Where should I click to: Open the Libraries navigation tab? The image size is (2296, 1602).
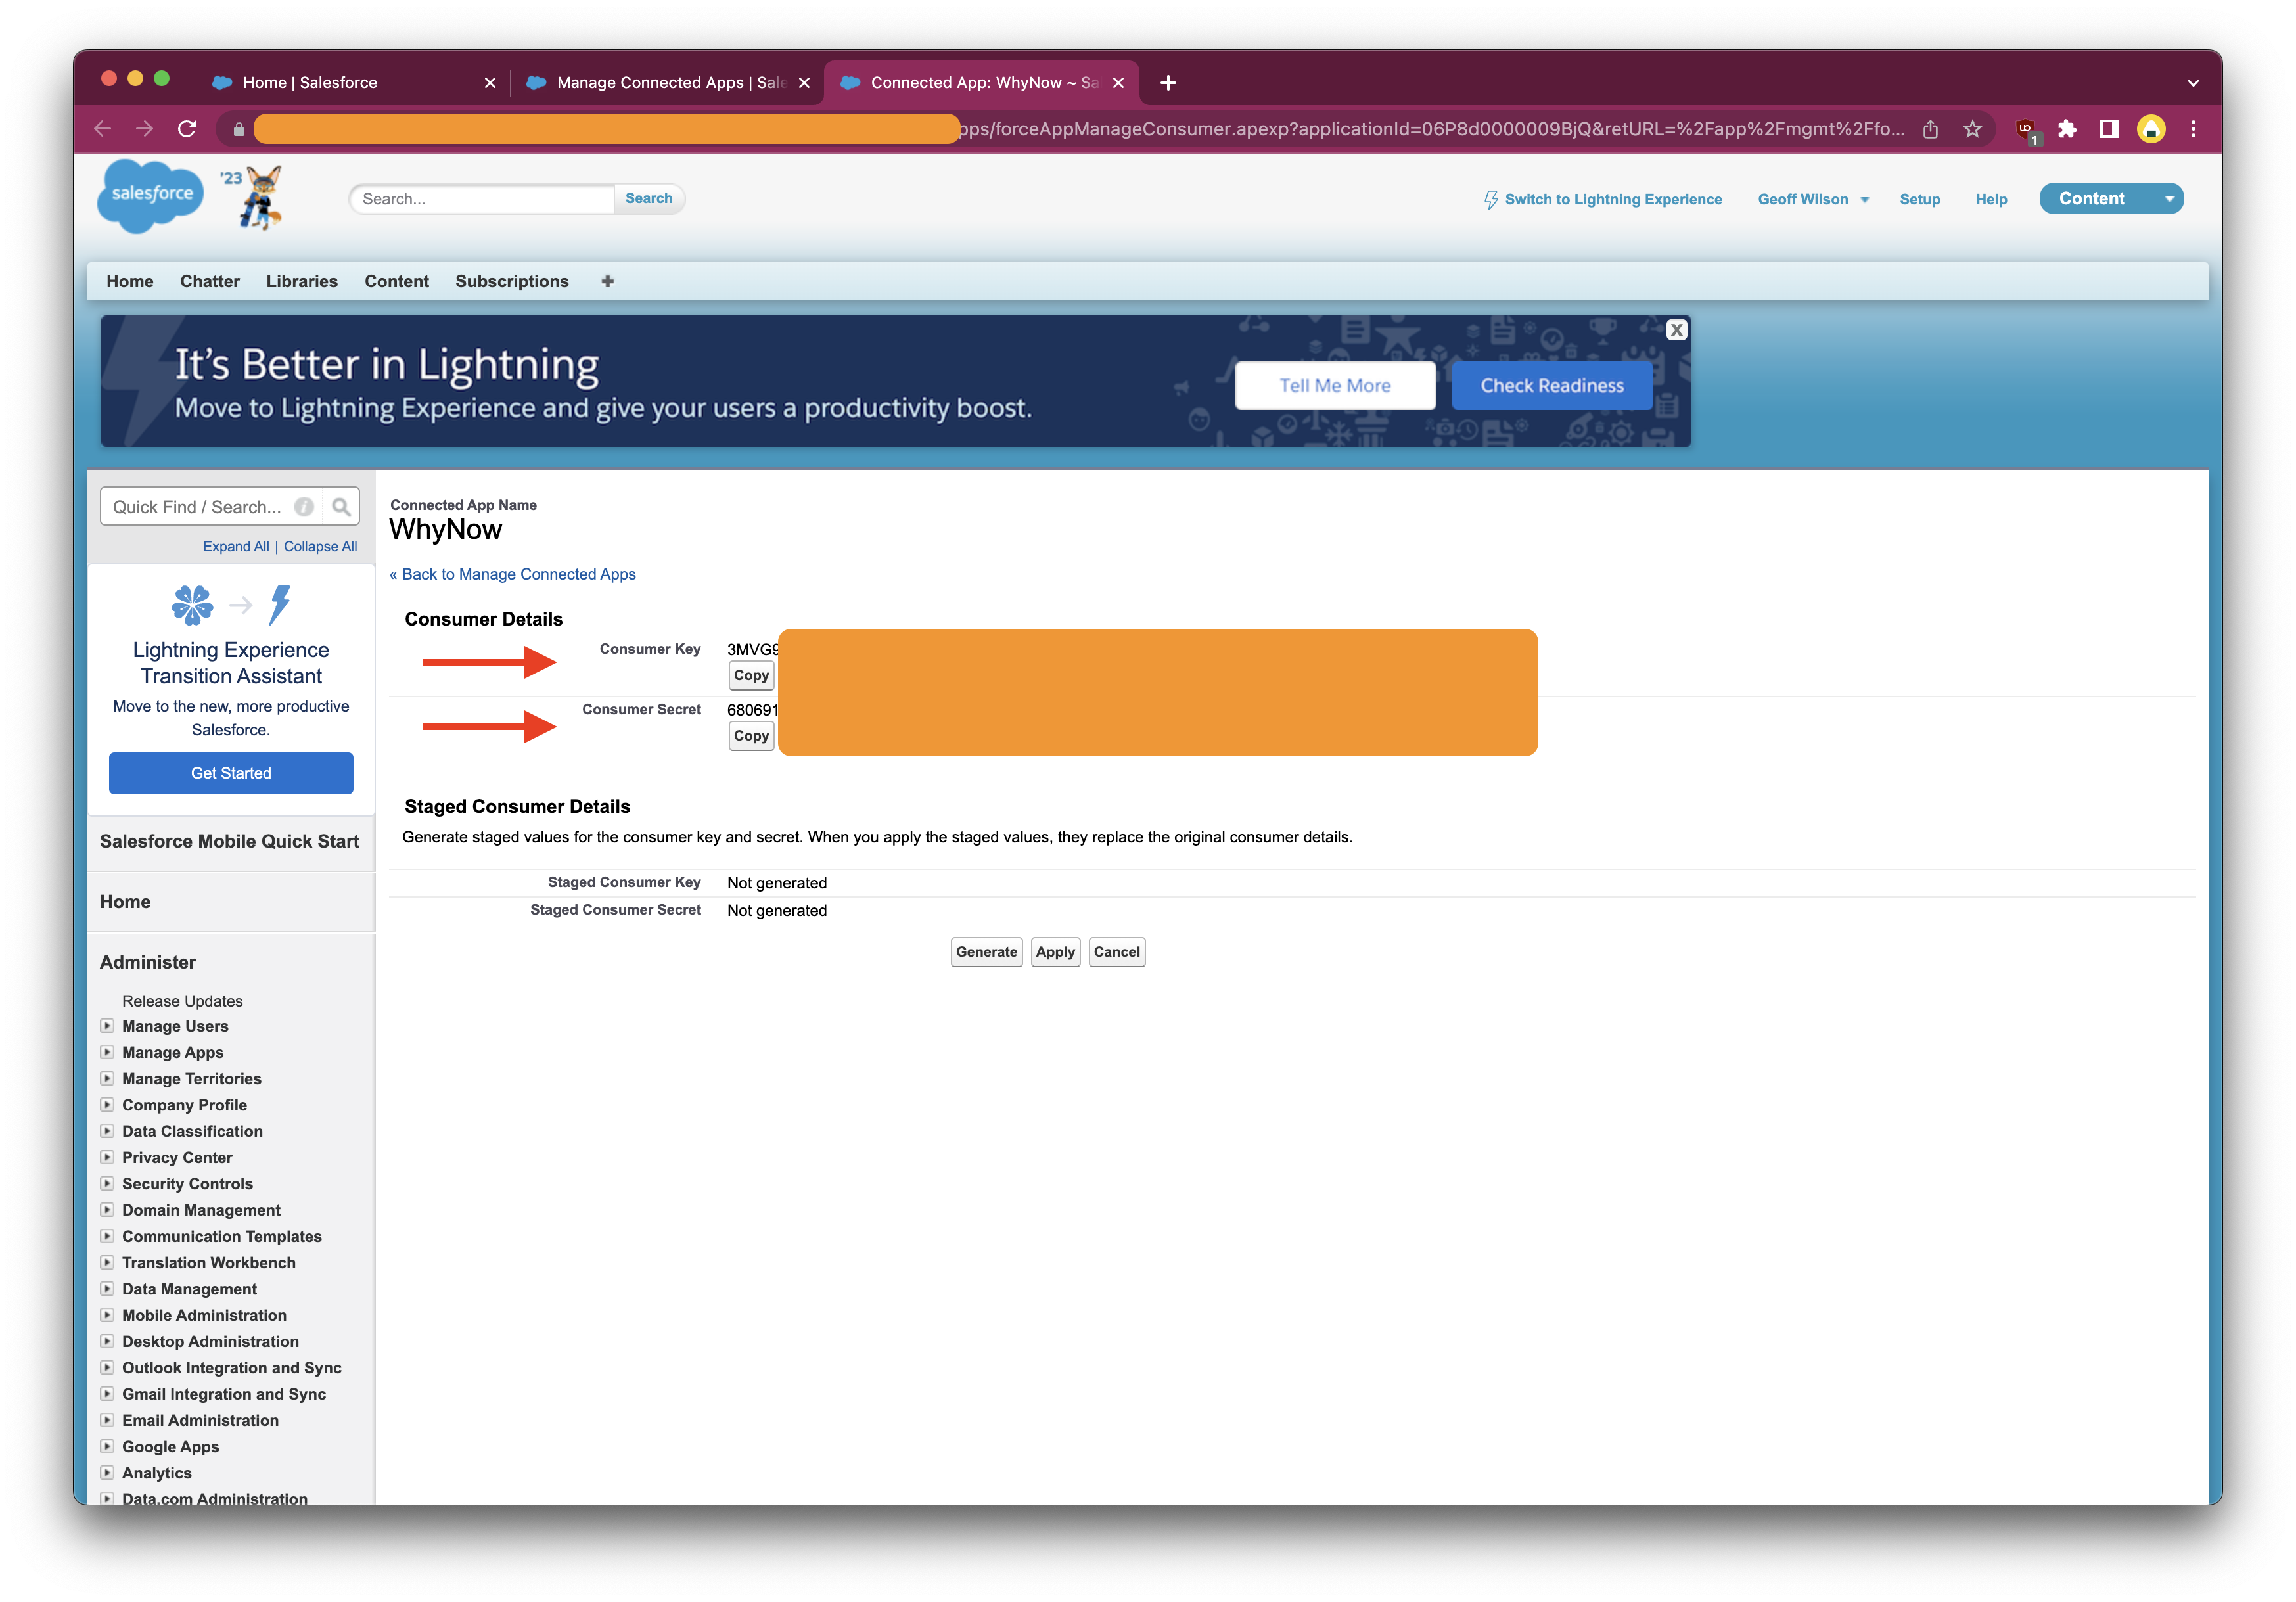pyautogui.click(x=302, y=281)
